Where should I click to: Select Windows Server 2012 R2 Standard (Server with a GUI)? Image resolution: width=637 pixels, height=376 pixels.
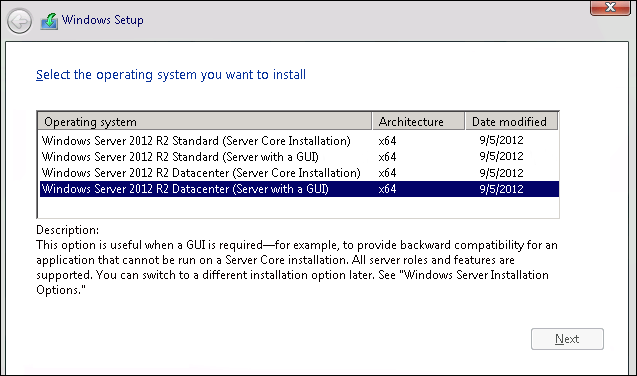299,157
